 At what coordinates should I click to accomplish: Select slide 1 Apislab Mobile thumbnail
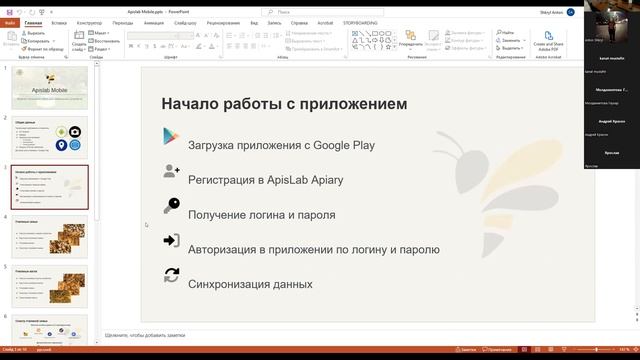tap(49, 88)
